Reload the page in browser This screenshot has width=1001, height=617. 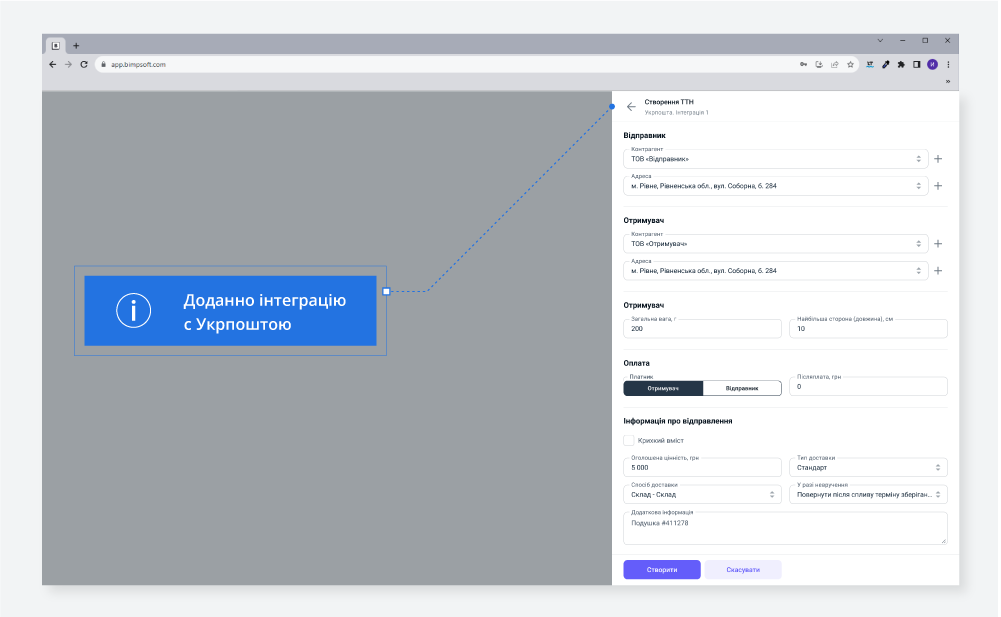[x=84, y=64]
